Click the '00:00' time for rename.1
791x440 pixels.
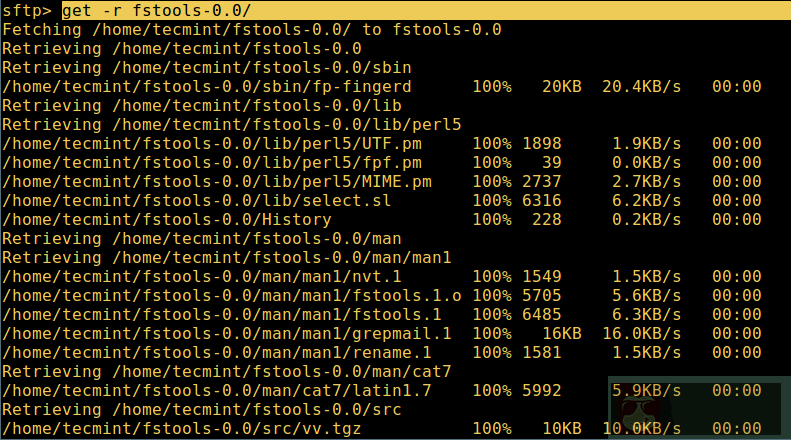(x=737, y=353)
